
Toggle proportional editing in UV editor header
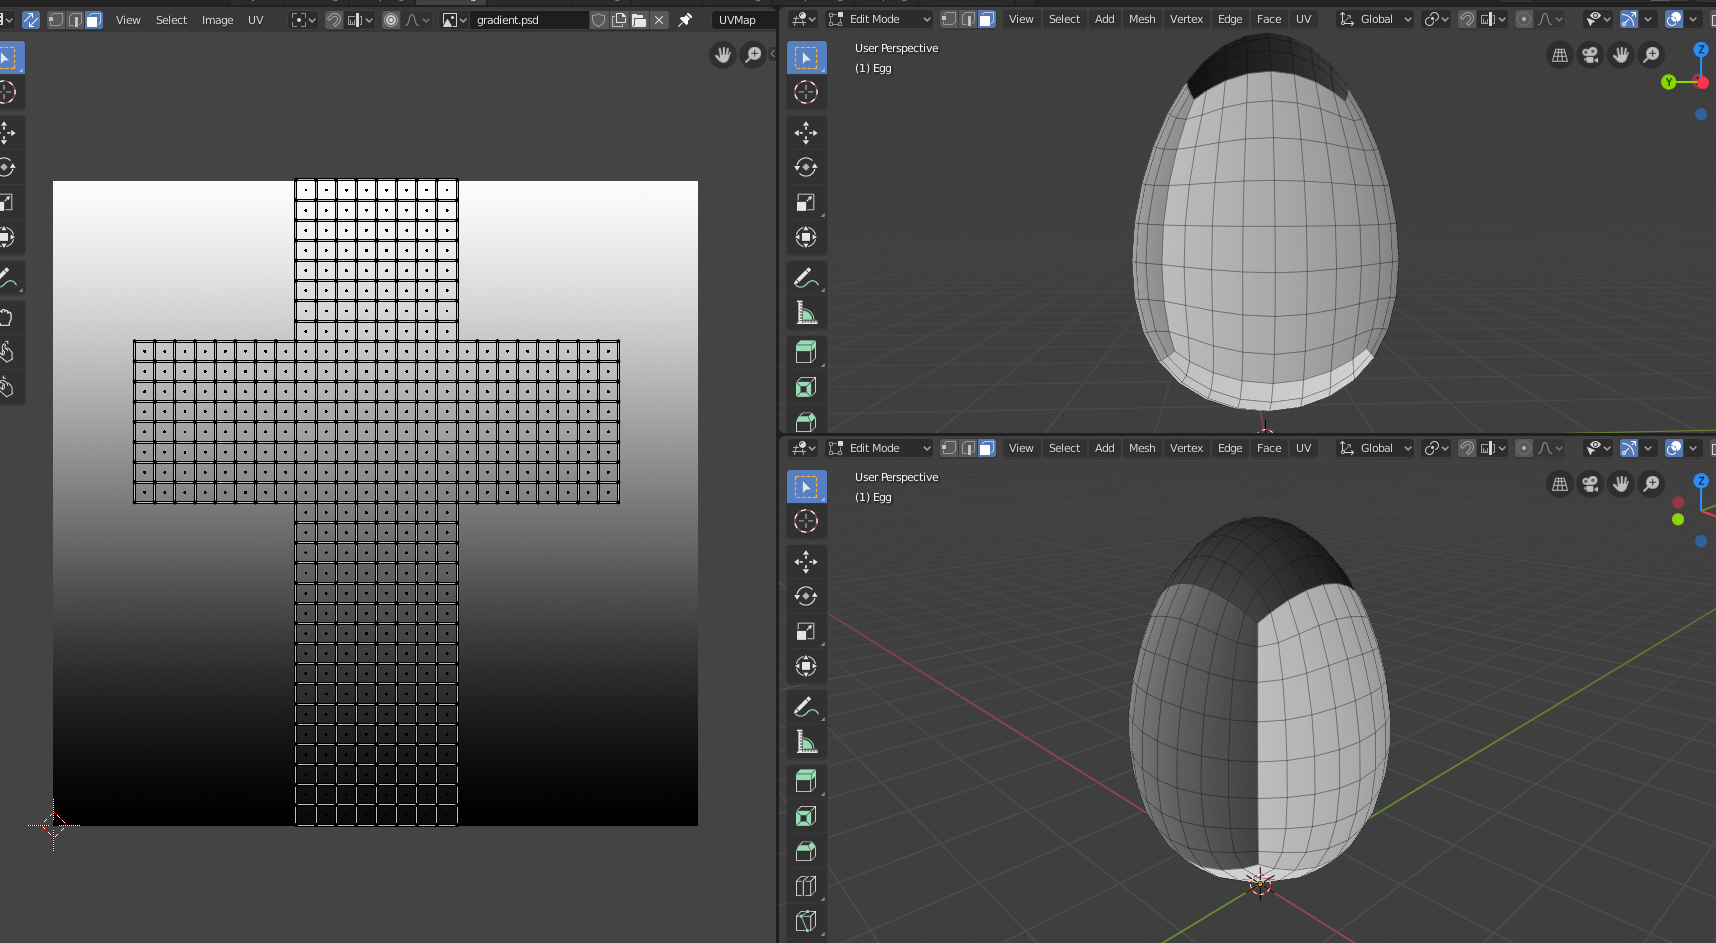coord(391,20)
